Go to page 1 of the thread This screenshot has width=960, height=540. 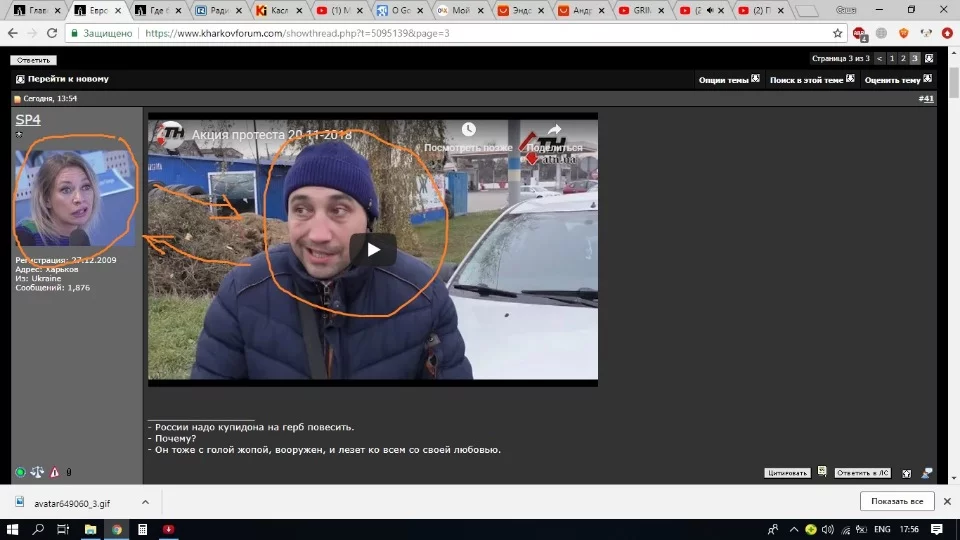point(892,58)
